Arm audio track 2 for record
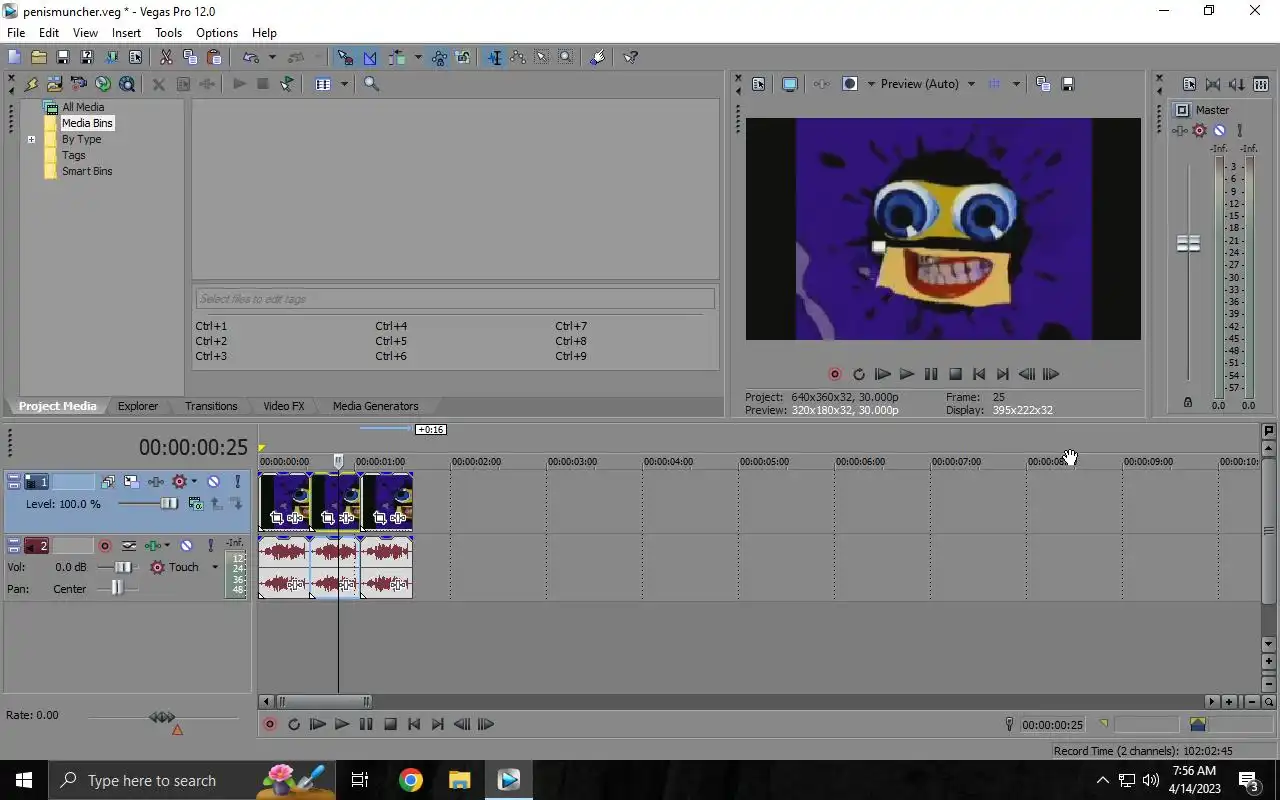 104,546
